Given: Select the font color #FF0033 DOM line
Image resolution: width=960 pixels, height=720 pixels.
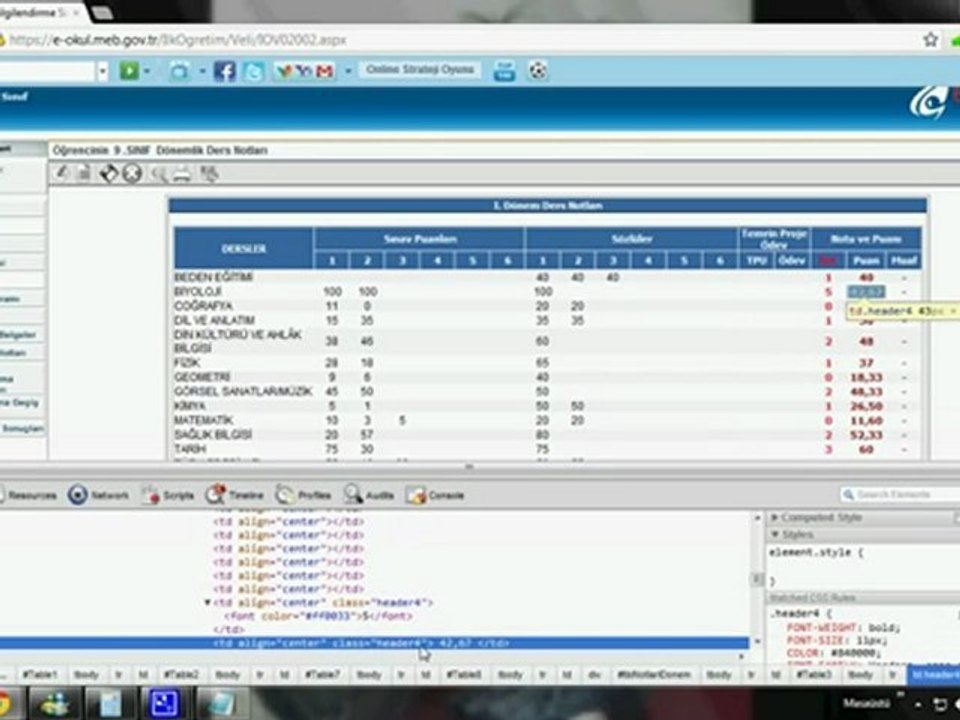Looking at the screenshot, I should click(318, 616).
